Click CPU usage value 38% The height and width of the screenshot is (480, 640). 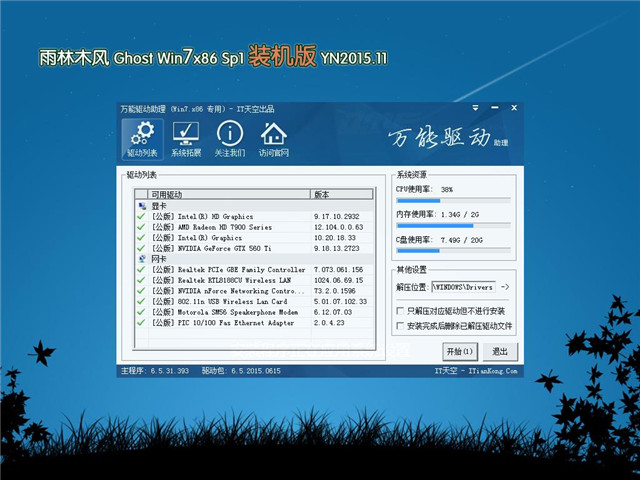point(447,189)
